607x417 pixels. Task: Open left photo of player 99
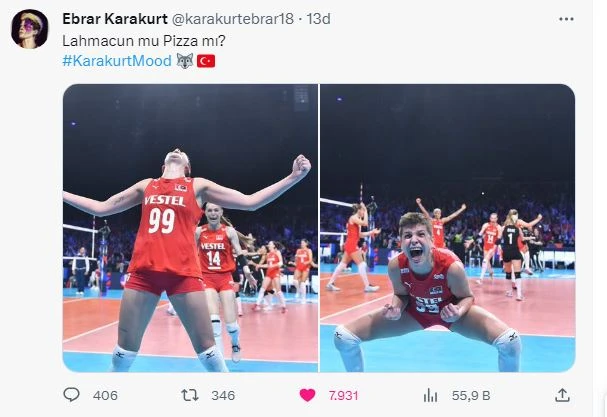coord(190,228)
